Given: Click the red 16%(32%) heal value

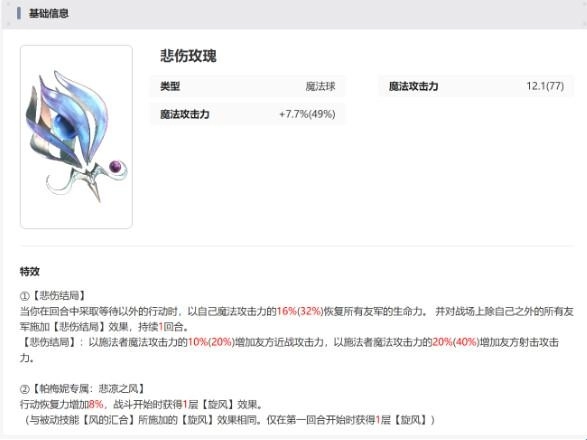Looking at the screenshot, I should (x=300, y=312).
